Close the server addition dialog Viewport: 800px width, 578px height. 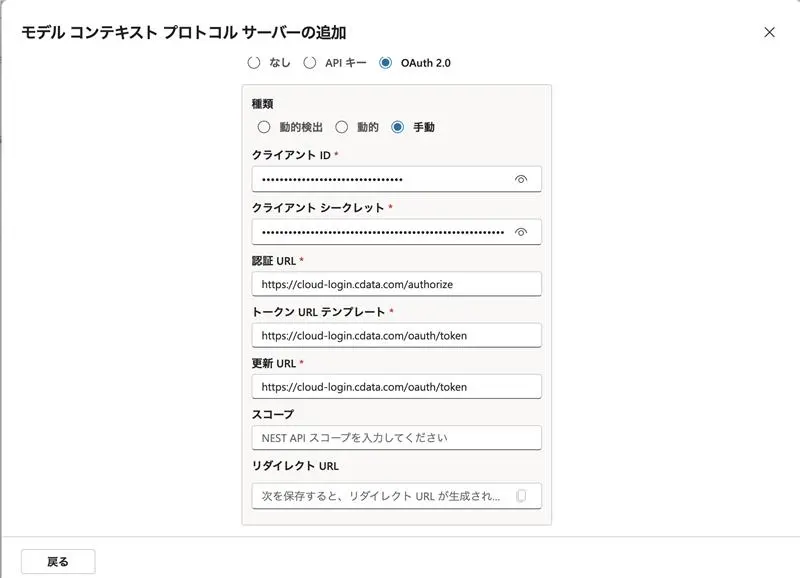769,31
